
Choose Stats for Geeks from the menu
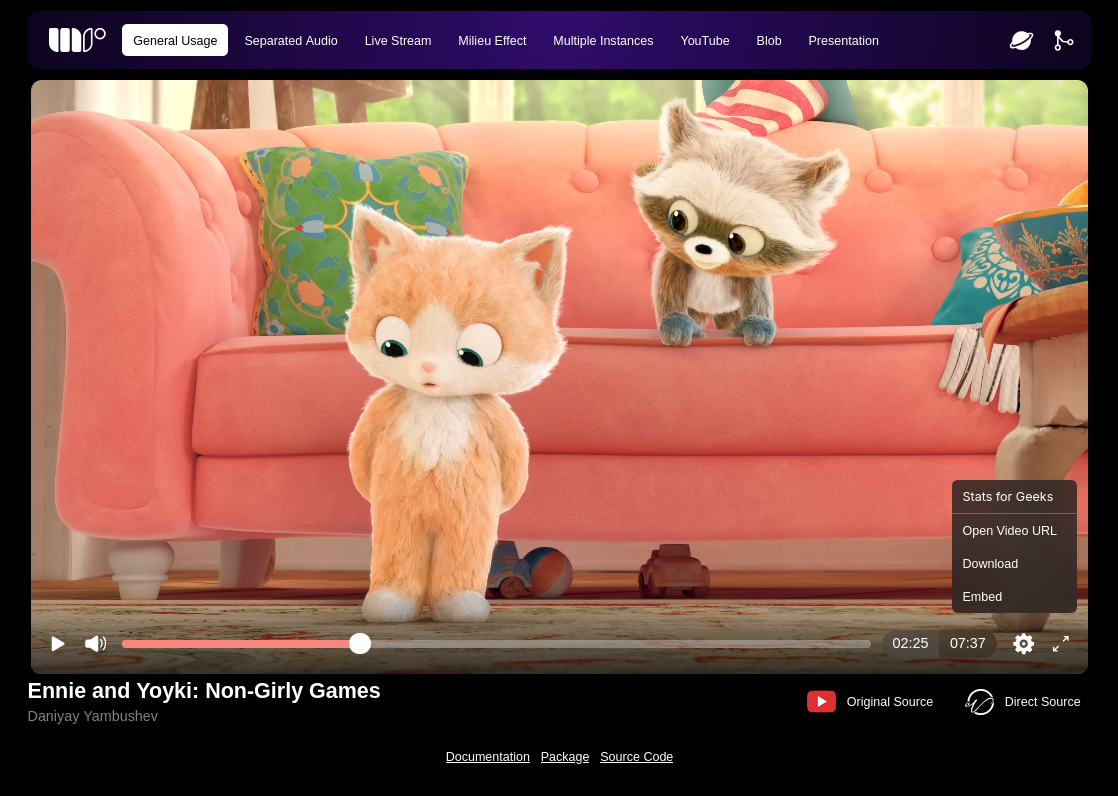(x=1008, y=497)
